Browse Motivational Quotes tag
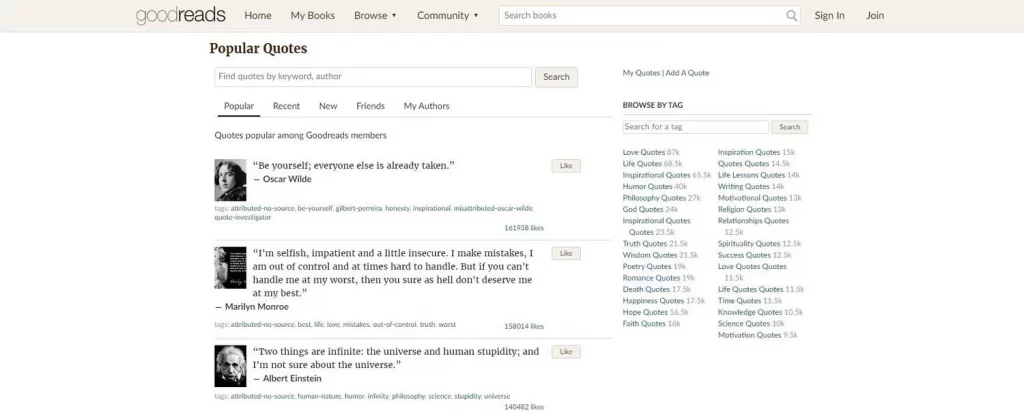The image size is (1024, 413). coord(752,198)
